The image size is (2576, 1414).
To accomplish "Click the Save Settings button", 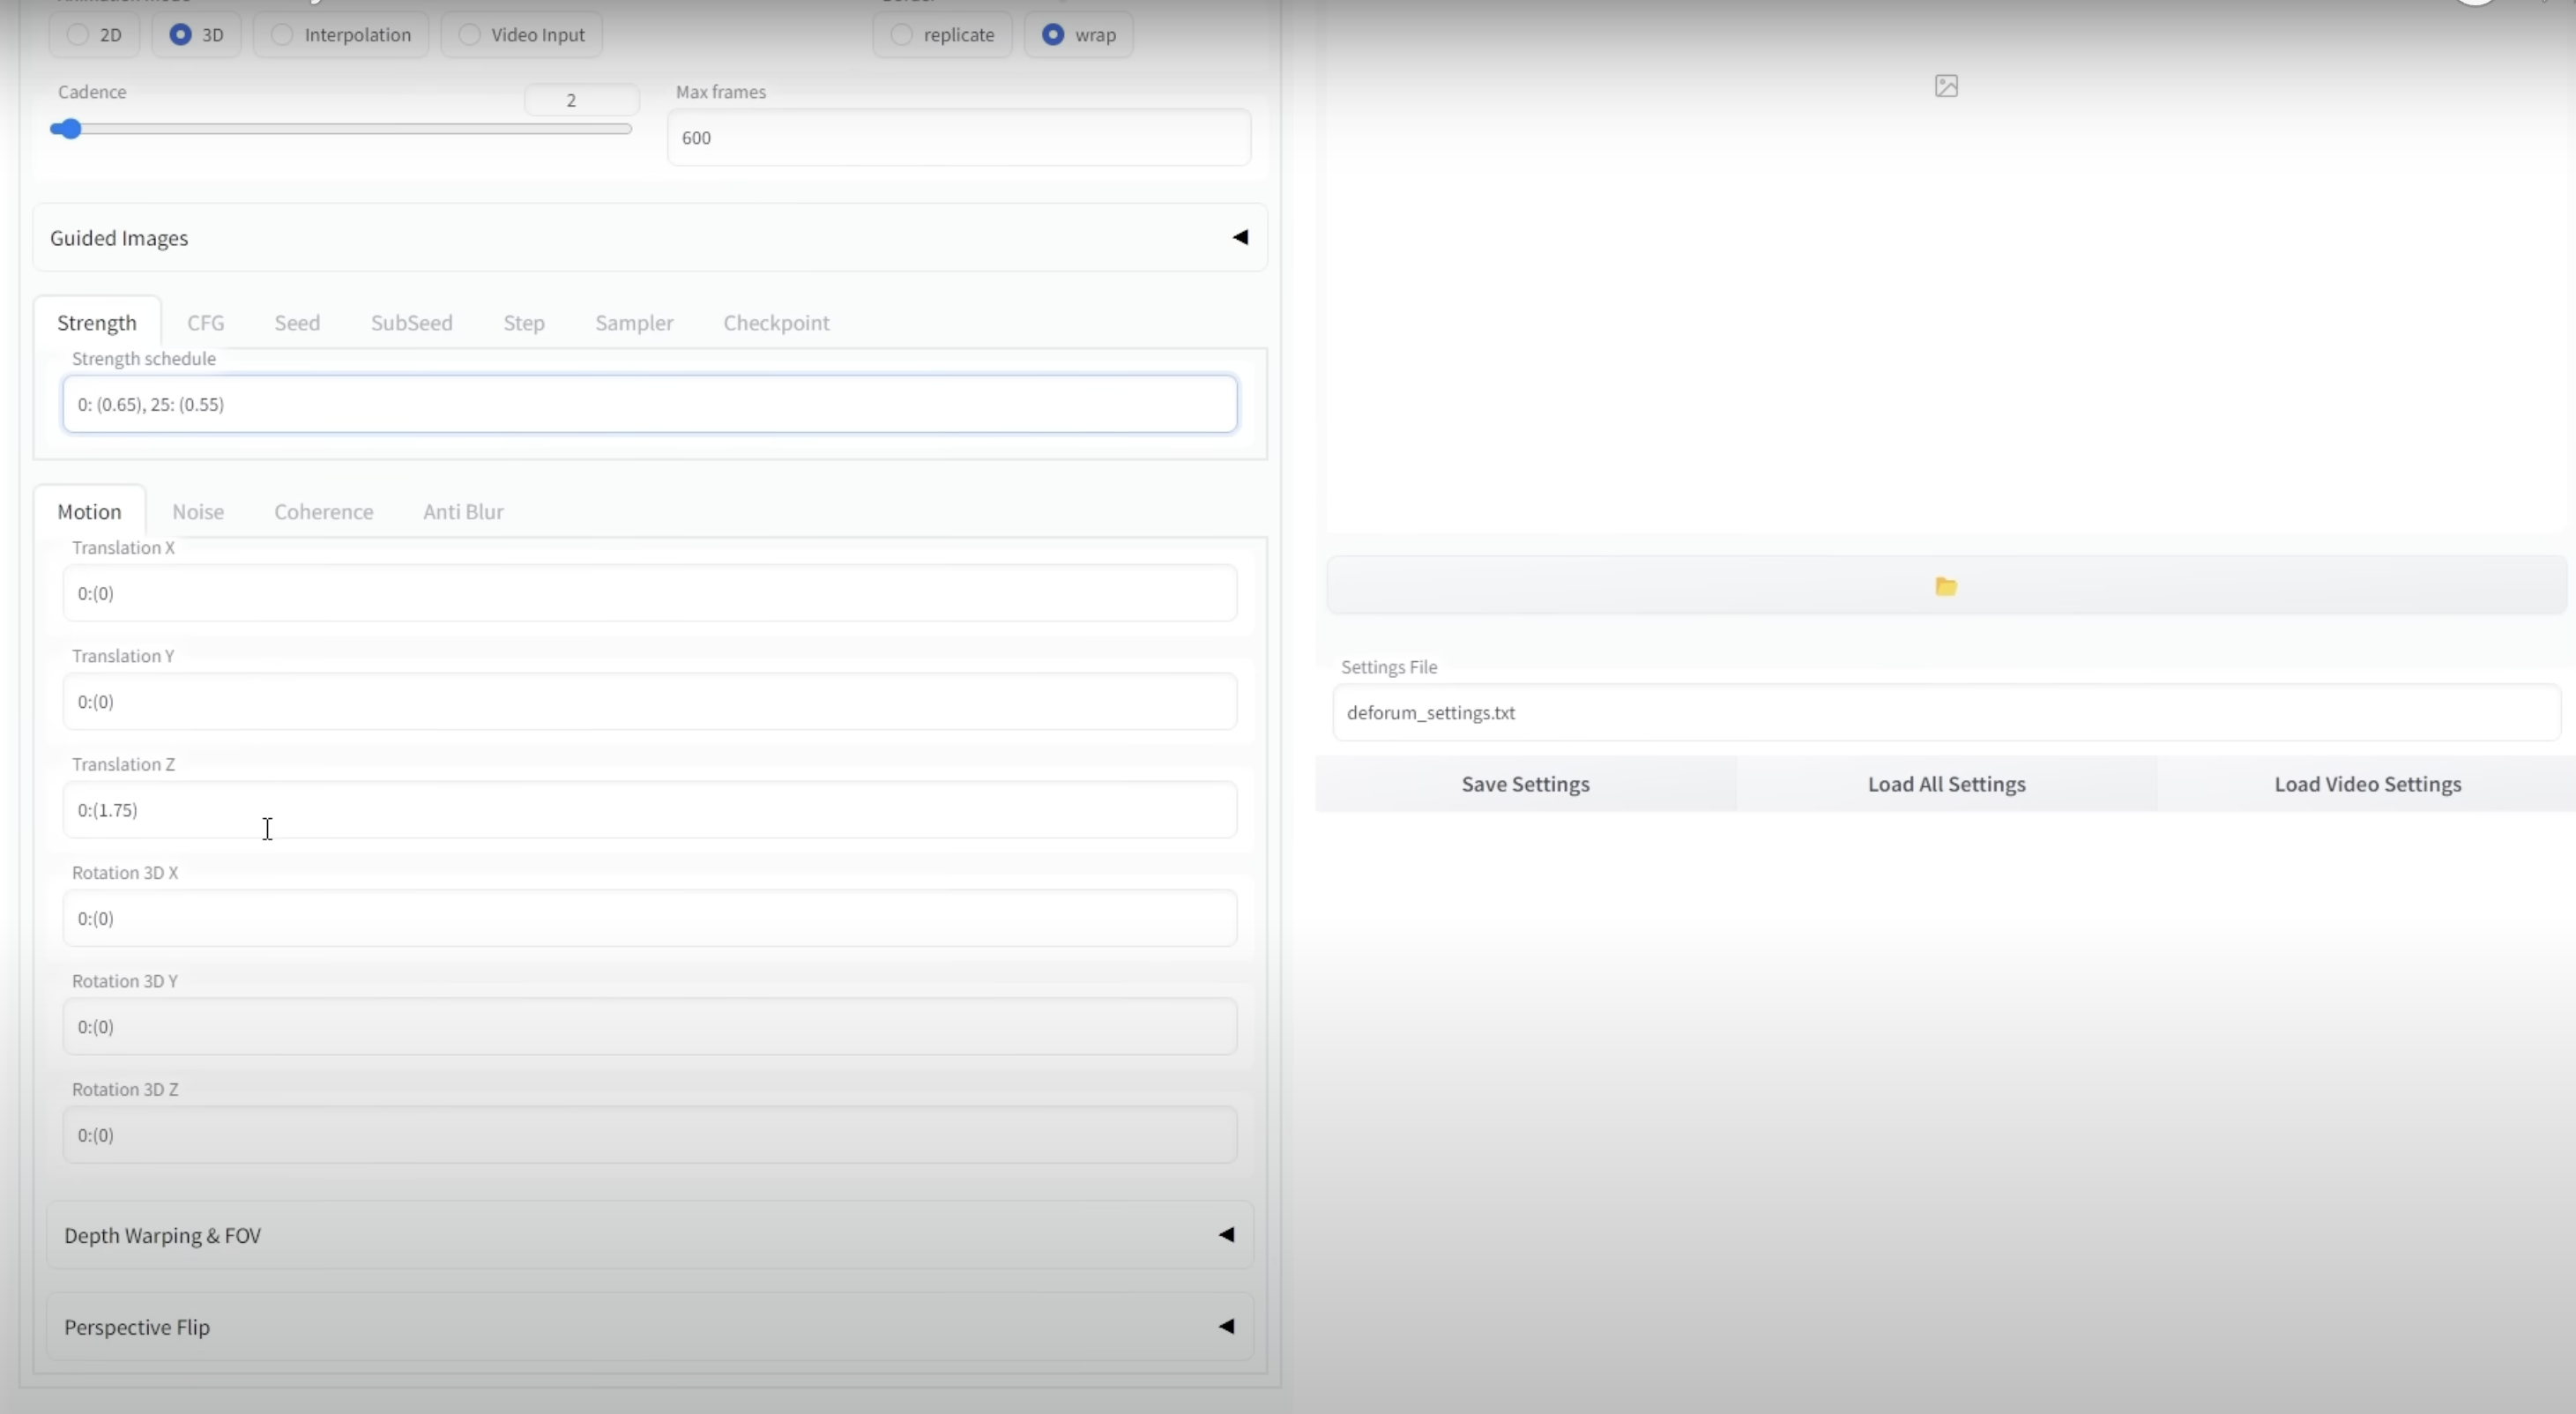I will pos(1525,784).
